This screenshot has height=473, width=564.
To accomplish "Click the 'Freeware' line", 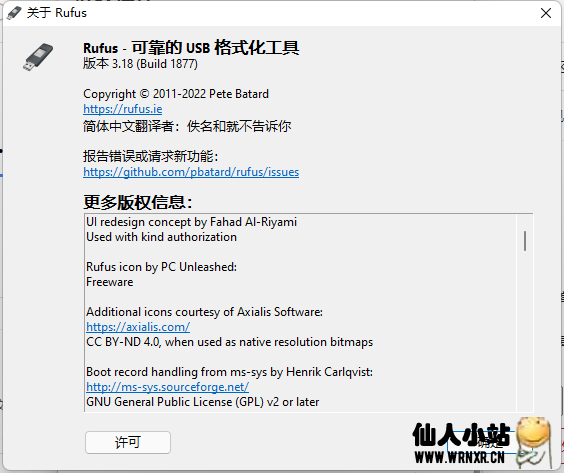I will click(110, 282).
